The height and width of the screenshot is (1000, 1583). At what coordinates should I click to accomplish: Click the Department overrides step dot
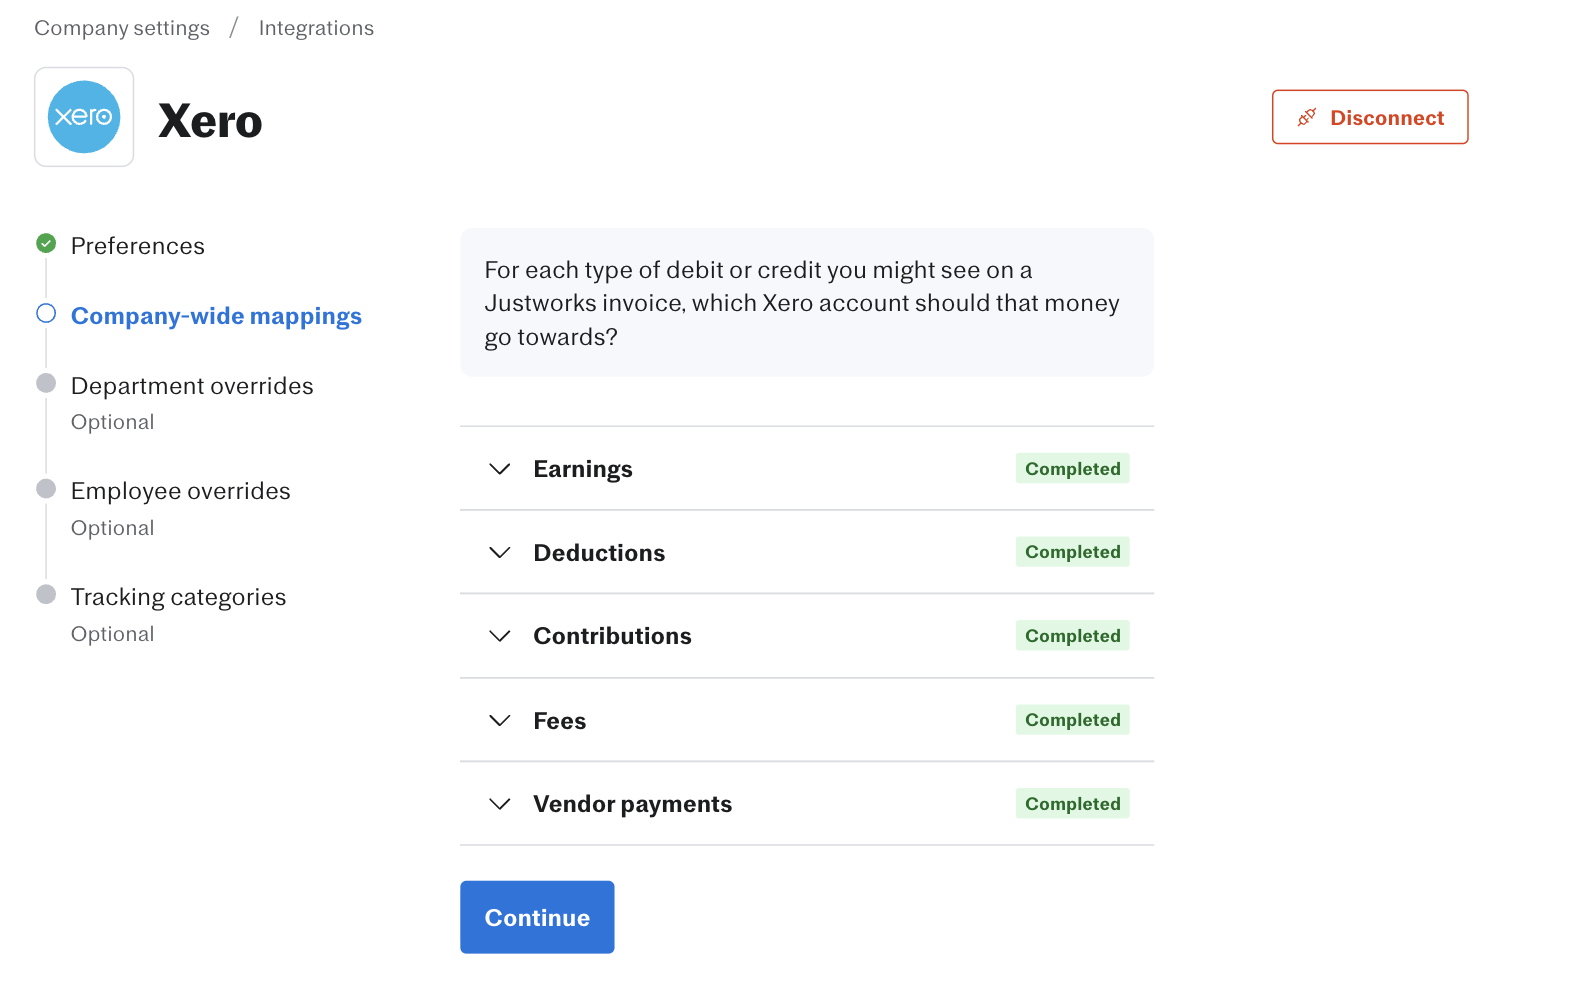[46, 383]
